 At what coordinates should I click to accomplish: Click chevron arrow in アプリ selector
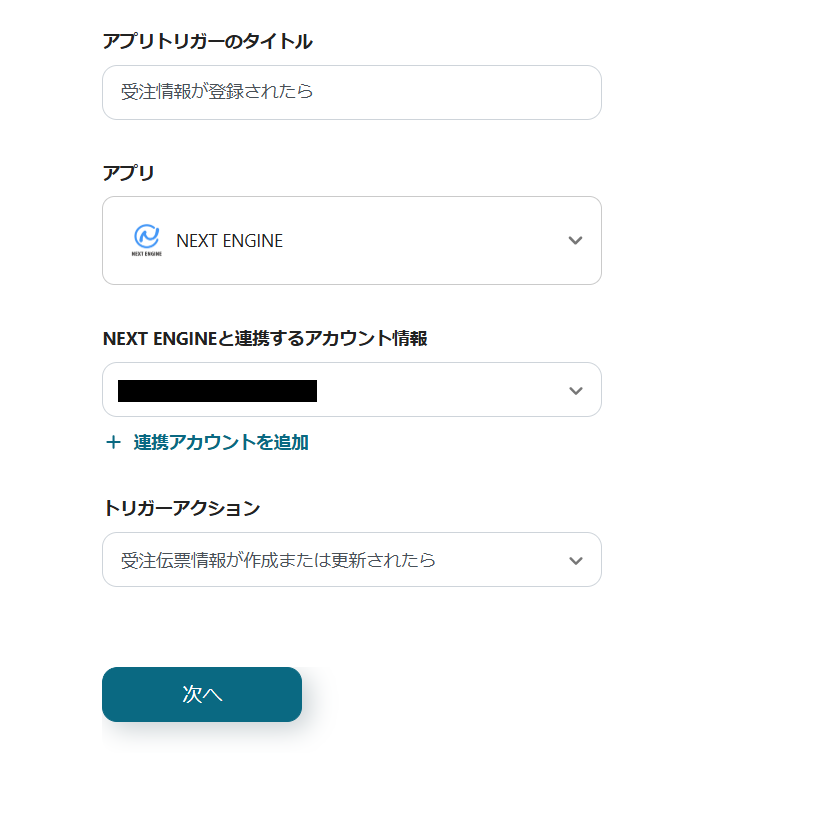click(x=575, y=240)
